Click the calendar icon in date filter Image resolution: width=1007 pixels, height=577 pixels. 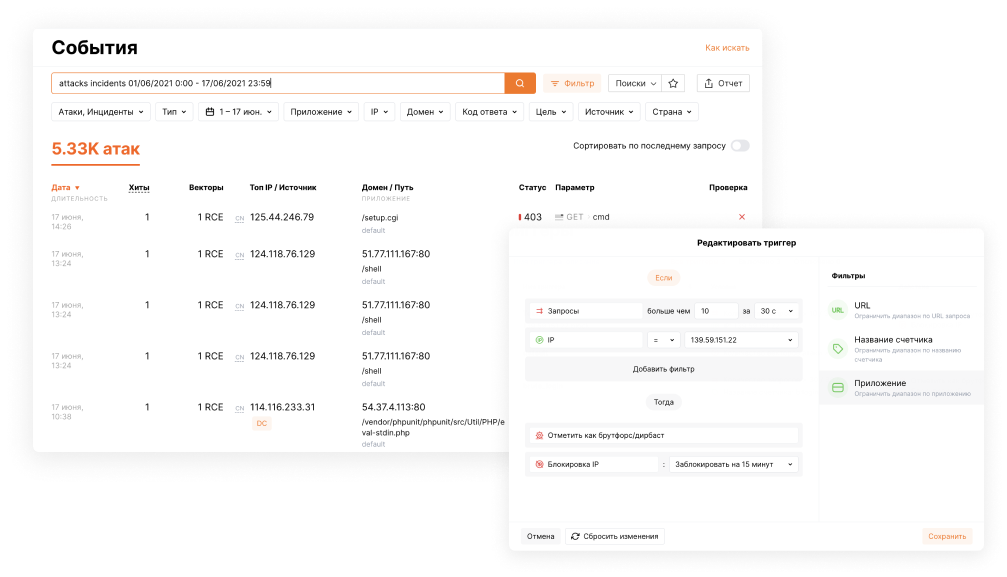pyautogui.click(x=209, y=112)
